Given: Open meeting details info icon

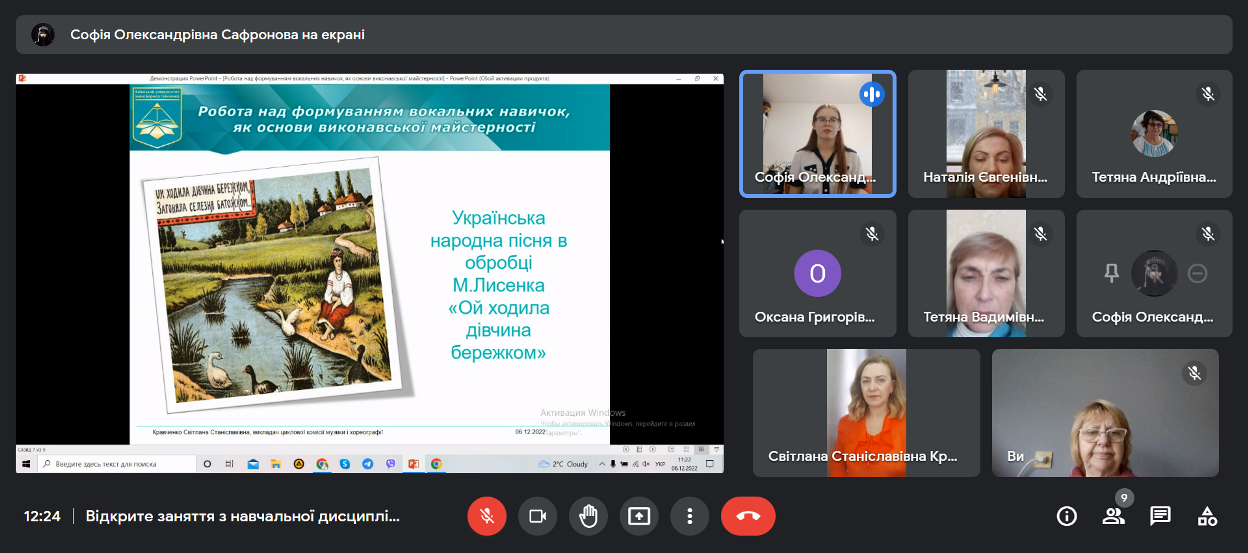Looking at the screenshot, I should pos(1067,516).
